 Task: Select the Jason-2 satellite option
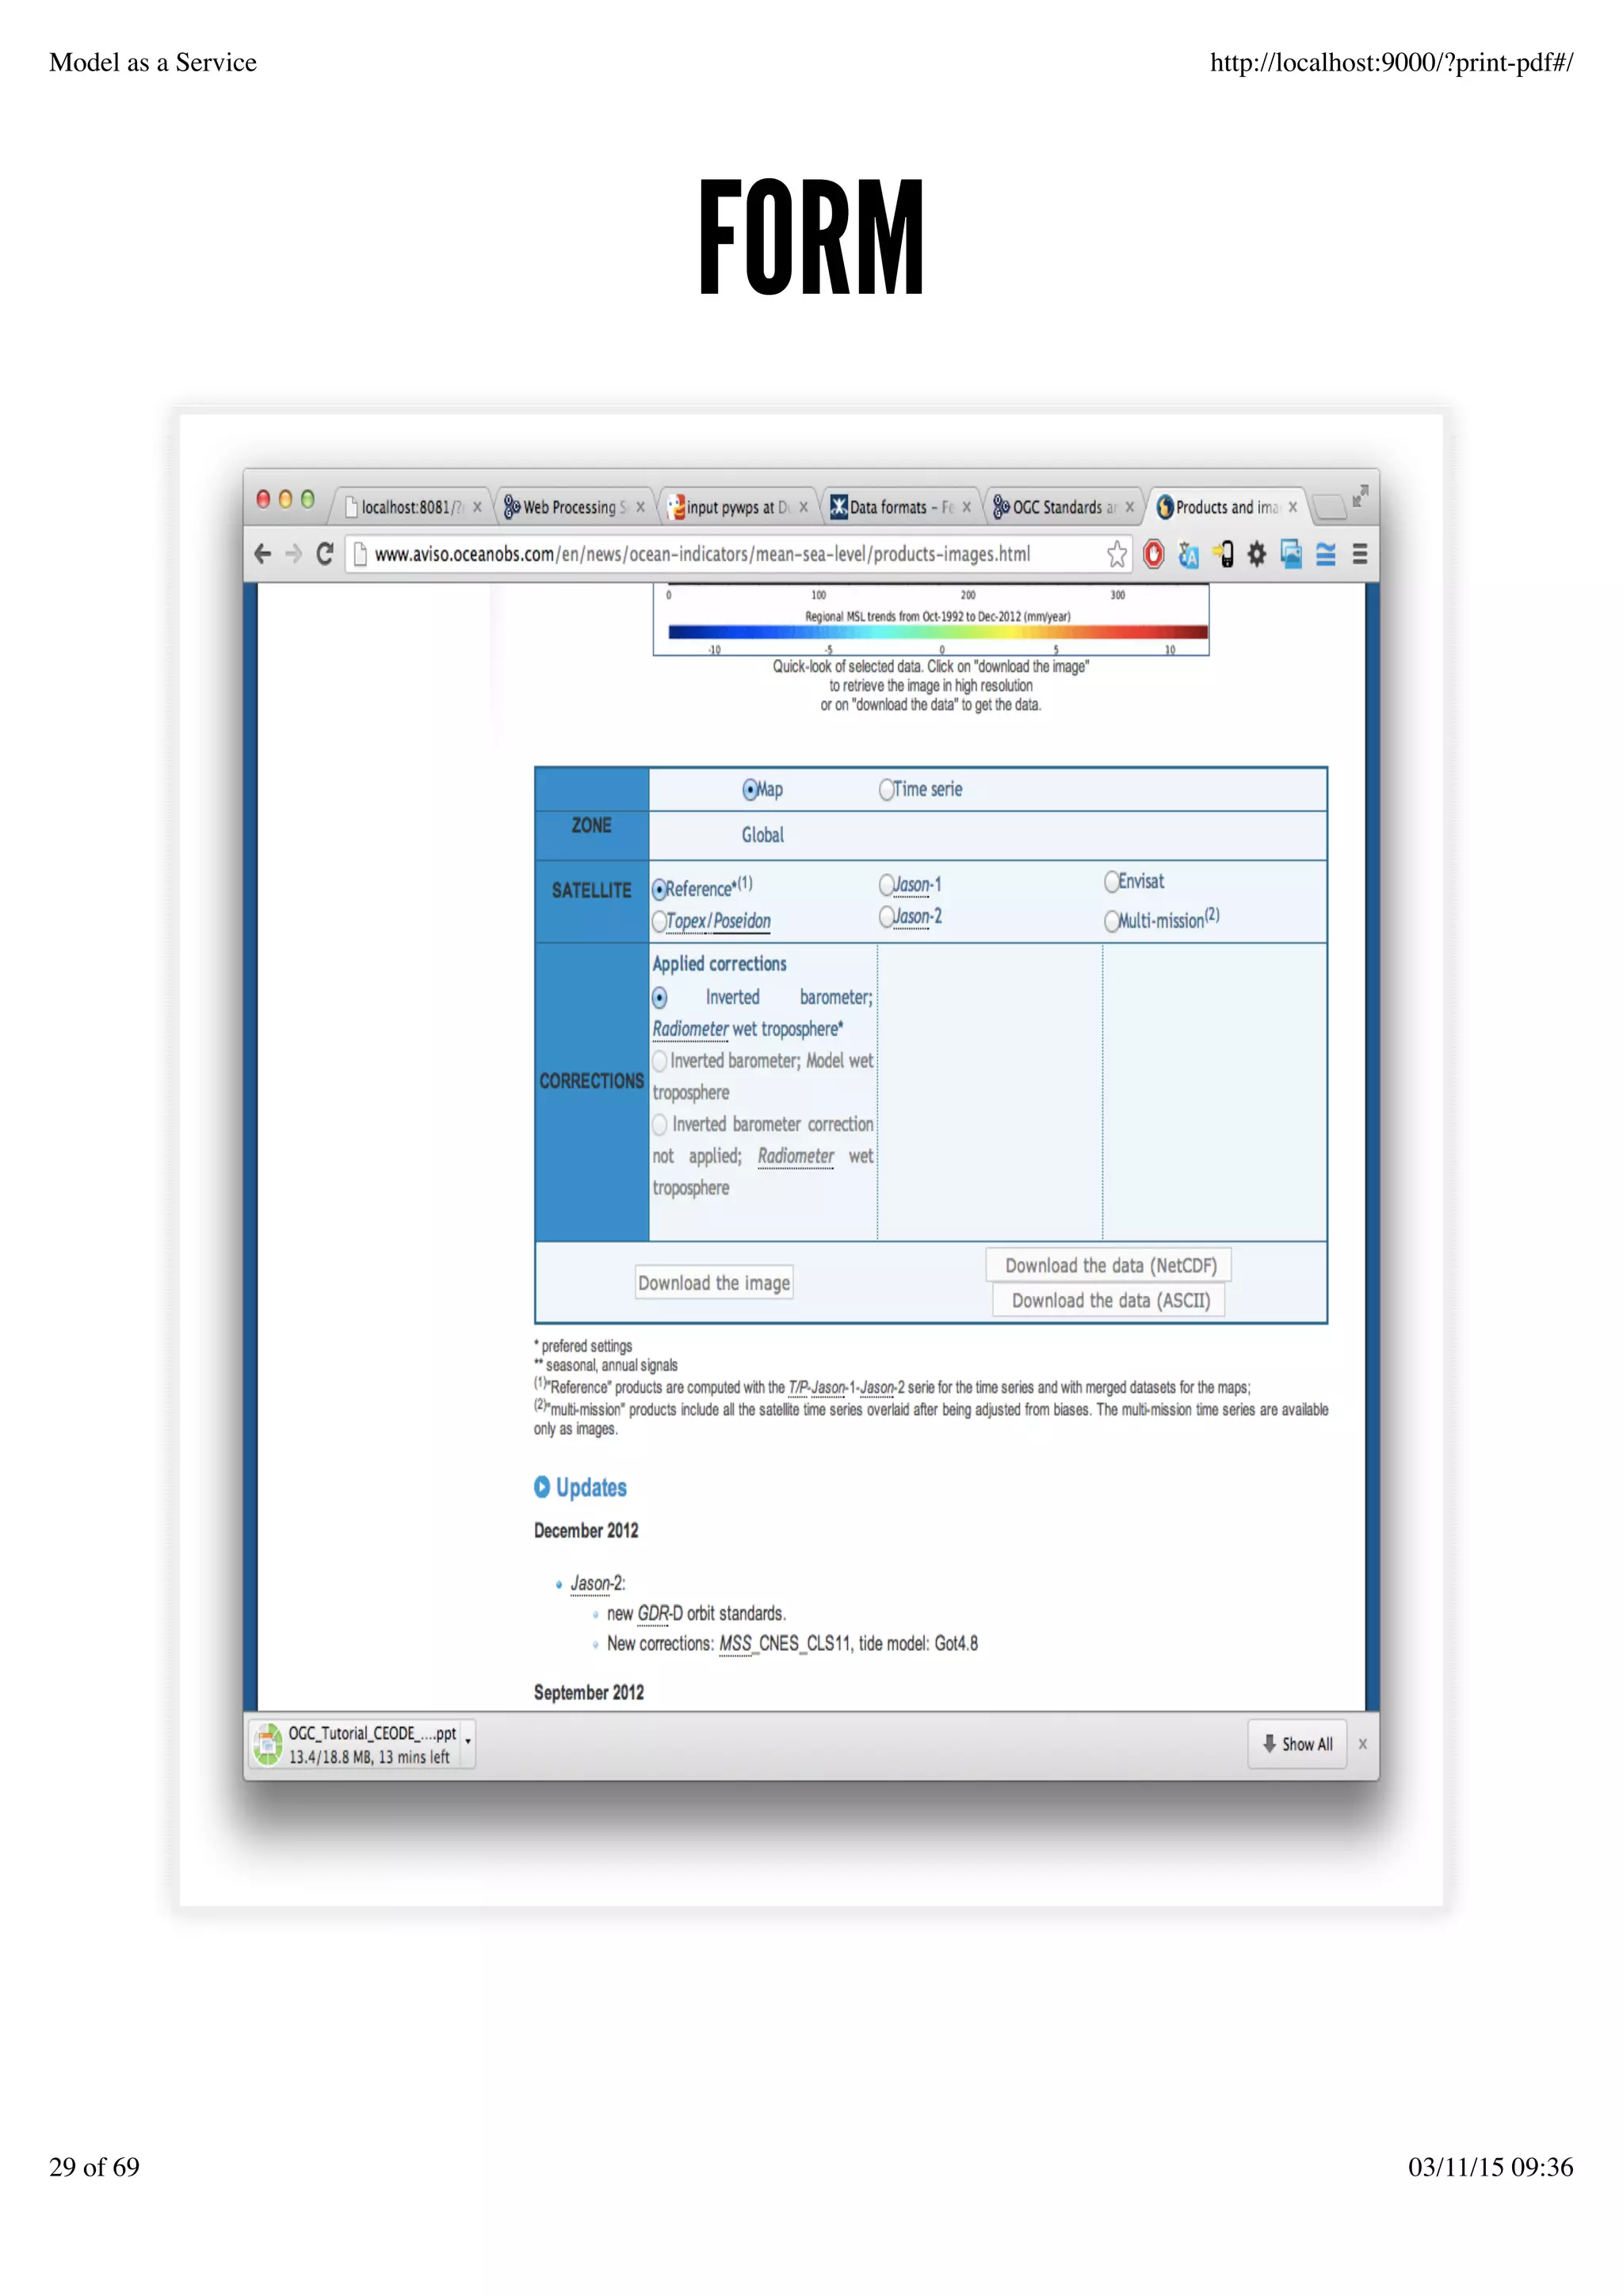(x=886, y=917)
